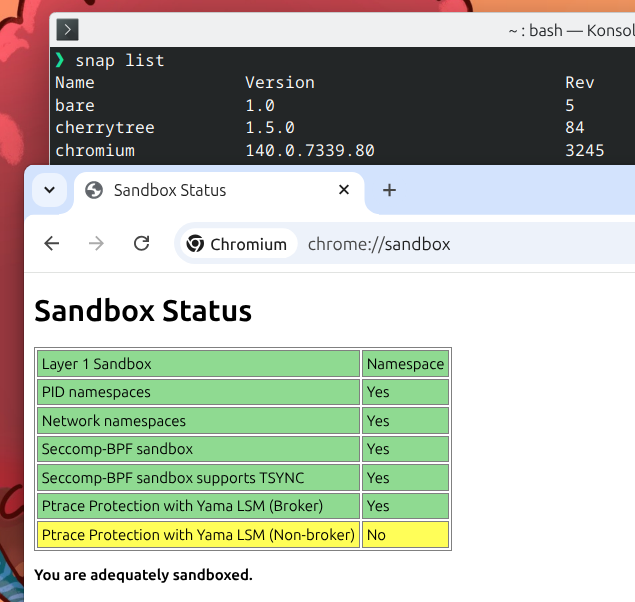Click the Name column header in Konsole
This screenshot has width=635, height=602.
click(75, 83)
